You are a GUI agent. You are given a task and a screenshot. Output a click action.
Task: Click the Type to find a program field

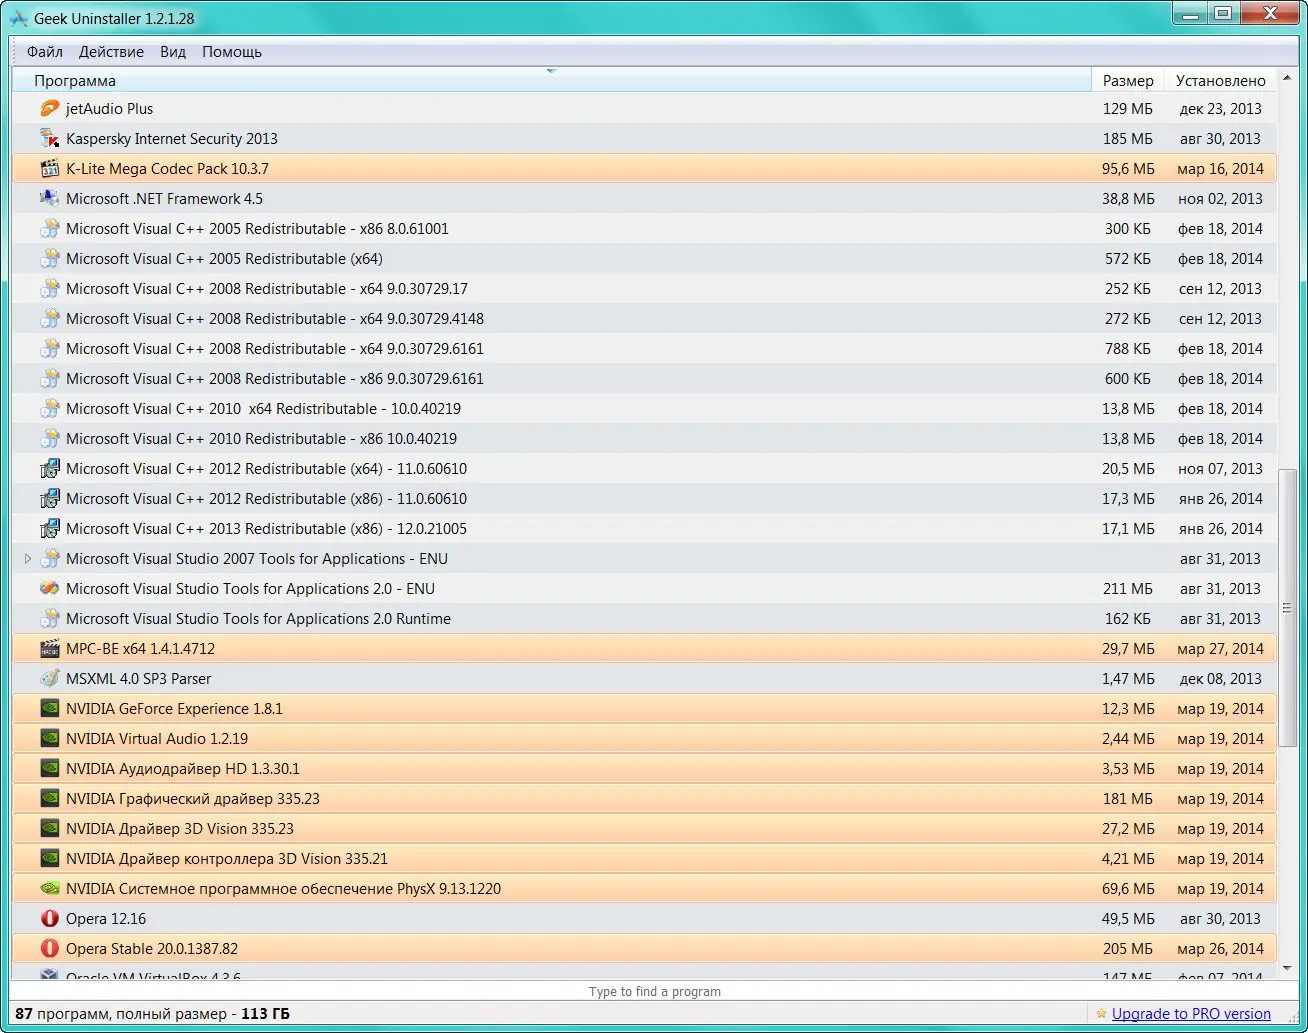click(x=654, y=991)
